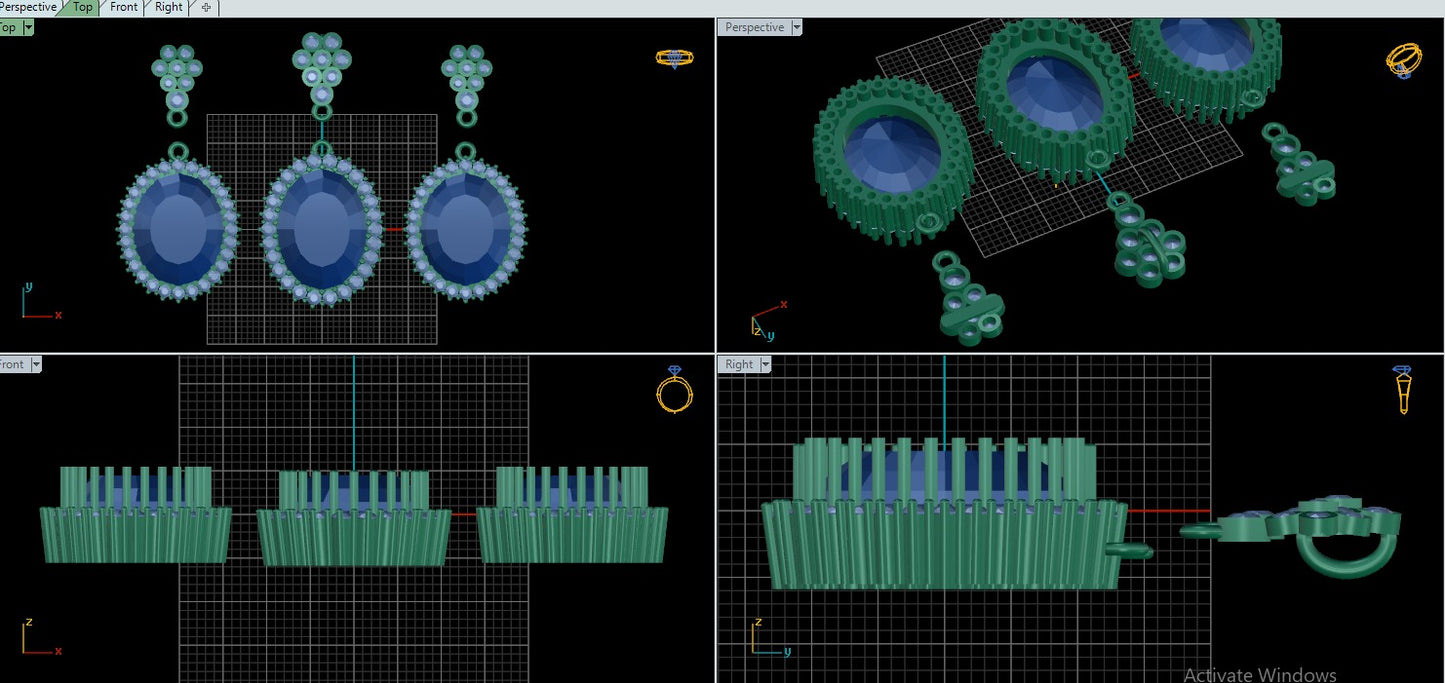Click the front-view ring icon in Front viewport

675,390
